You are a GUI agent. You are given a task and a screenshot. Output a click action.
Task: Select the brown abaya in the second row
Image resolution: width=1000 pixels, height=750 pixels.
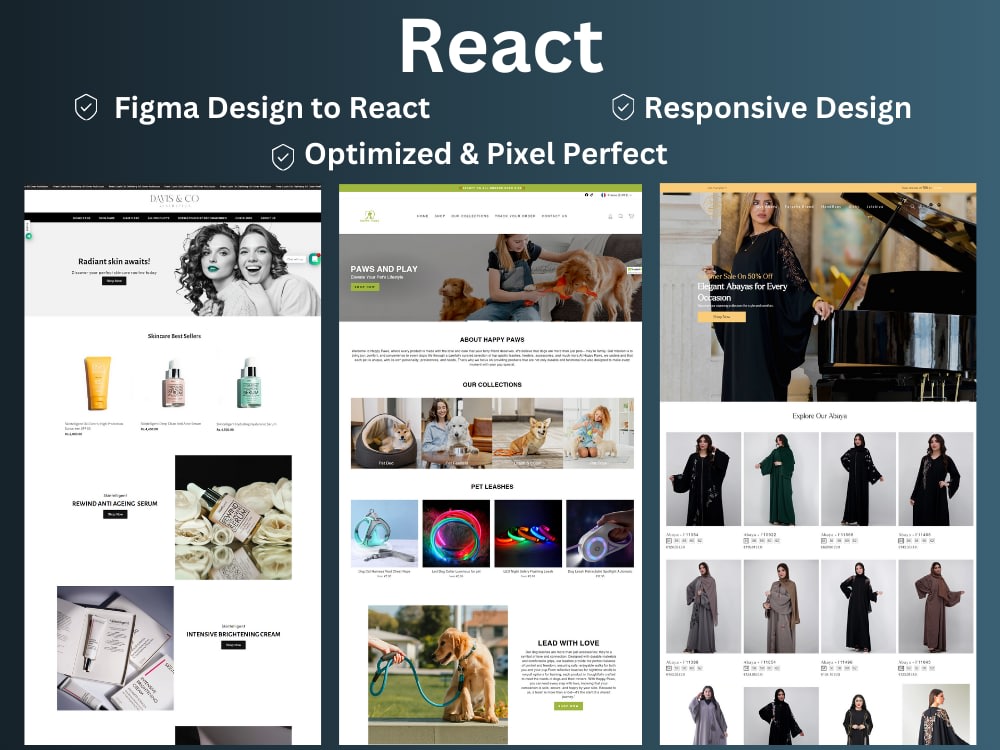coord(936,607)
